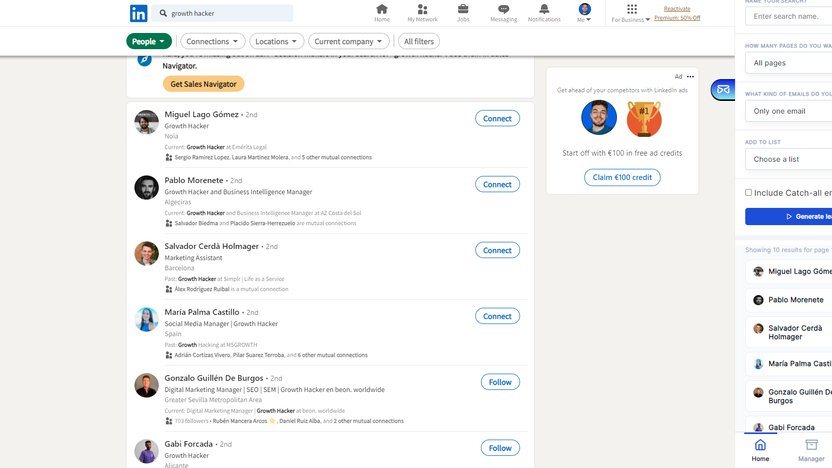Check the Notifications bell icon
832x468 pixels.
click(544, 13)
